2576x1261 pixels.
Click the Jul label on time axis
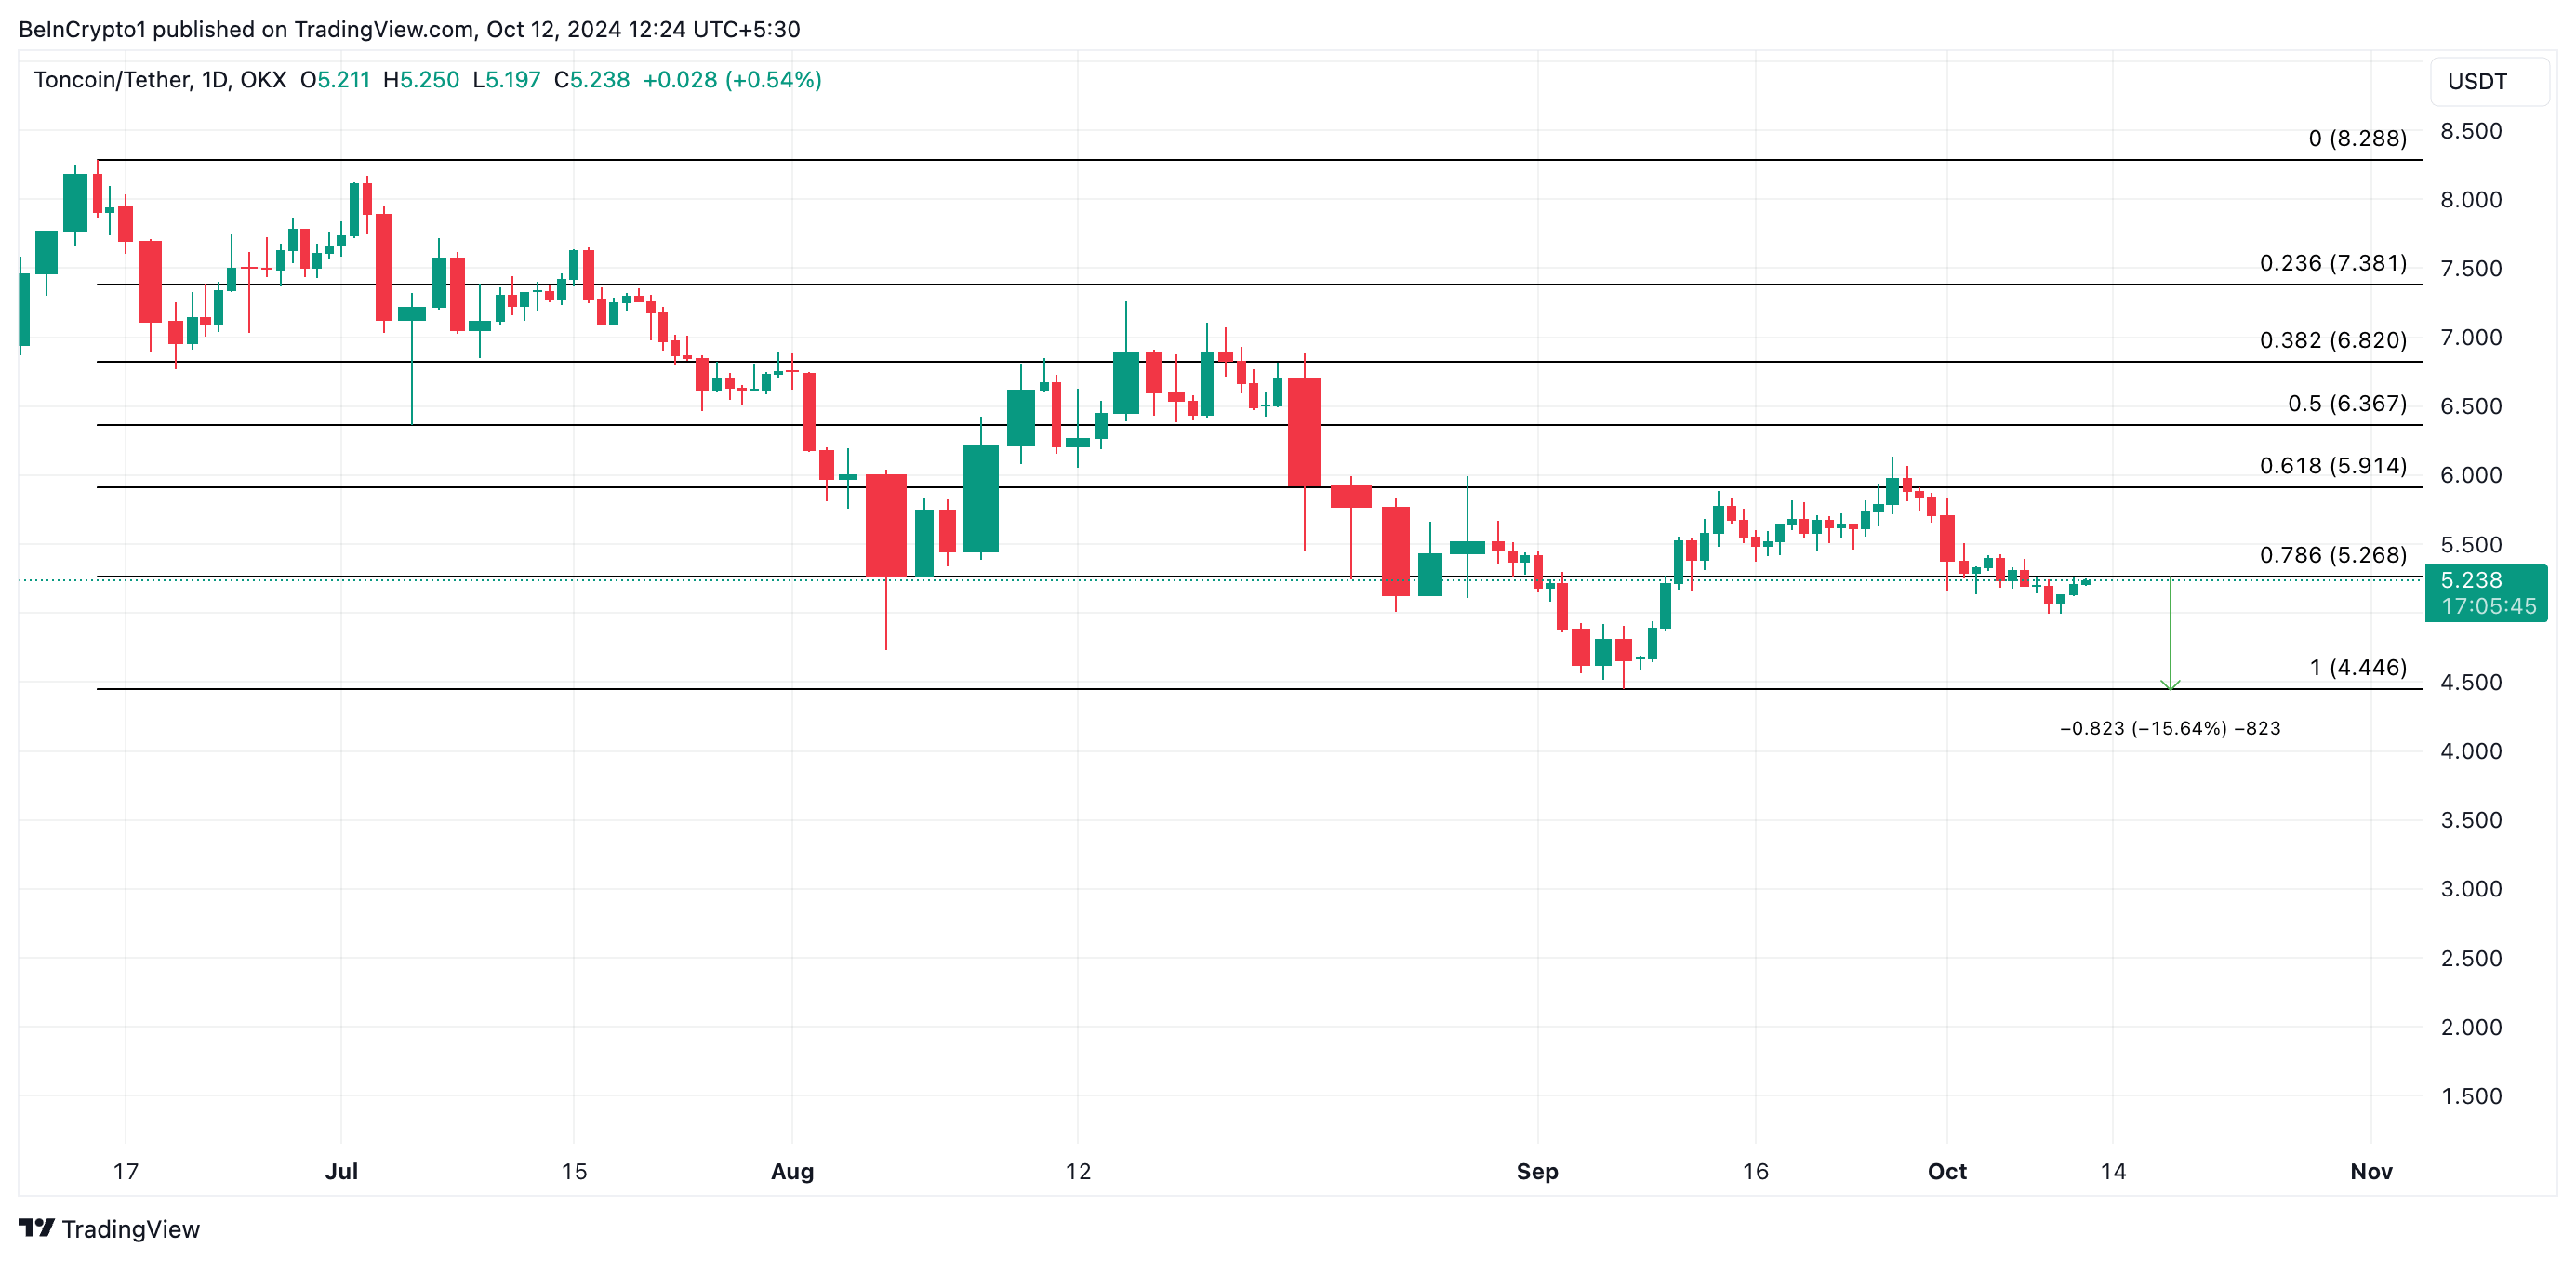(x=341, y=1171)
